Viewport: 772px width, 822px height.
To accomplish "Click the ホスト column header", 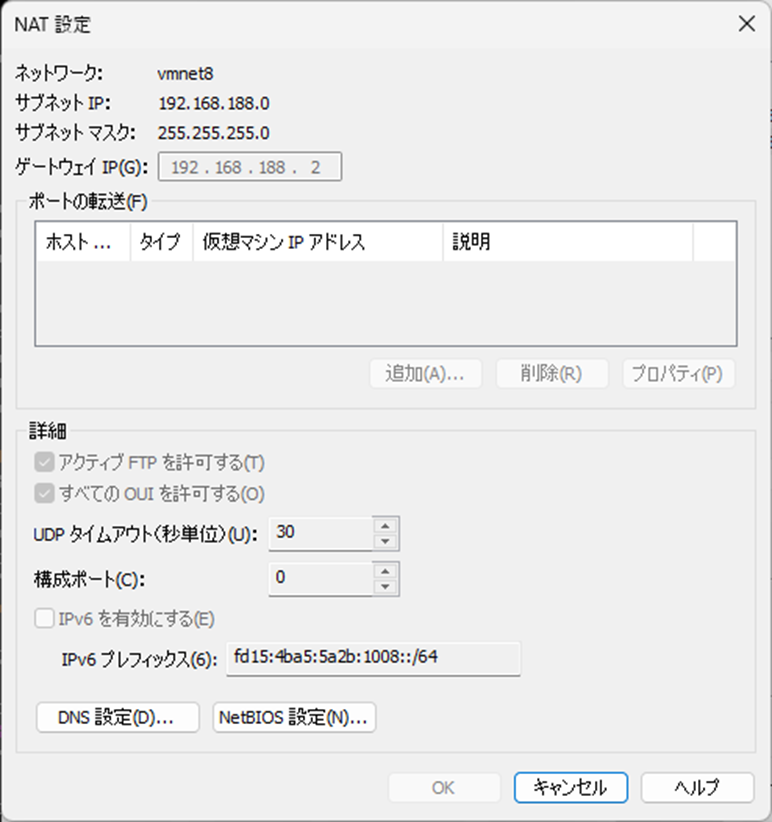I will pos(83,242).
